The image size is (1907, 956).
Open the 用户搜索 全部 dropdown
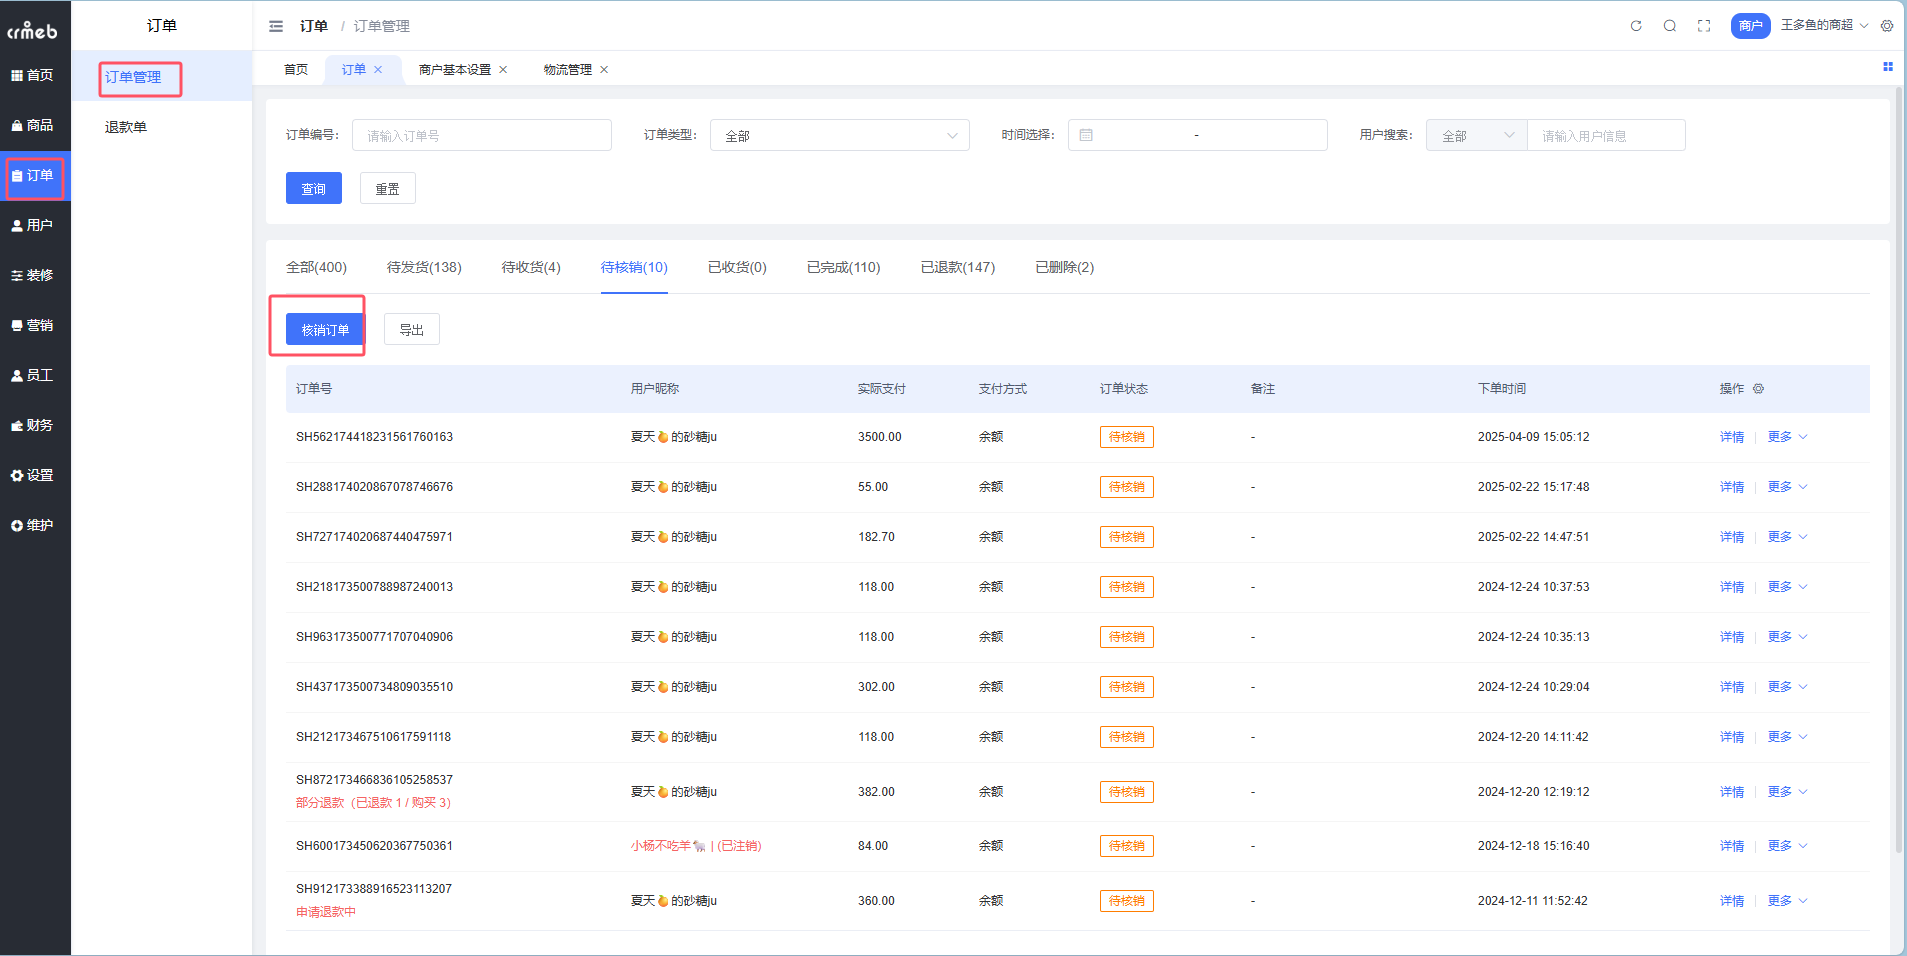coord(1476,135)
